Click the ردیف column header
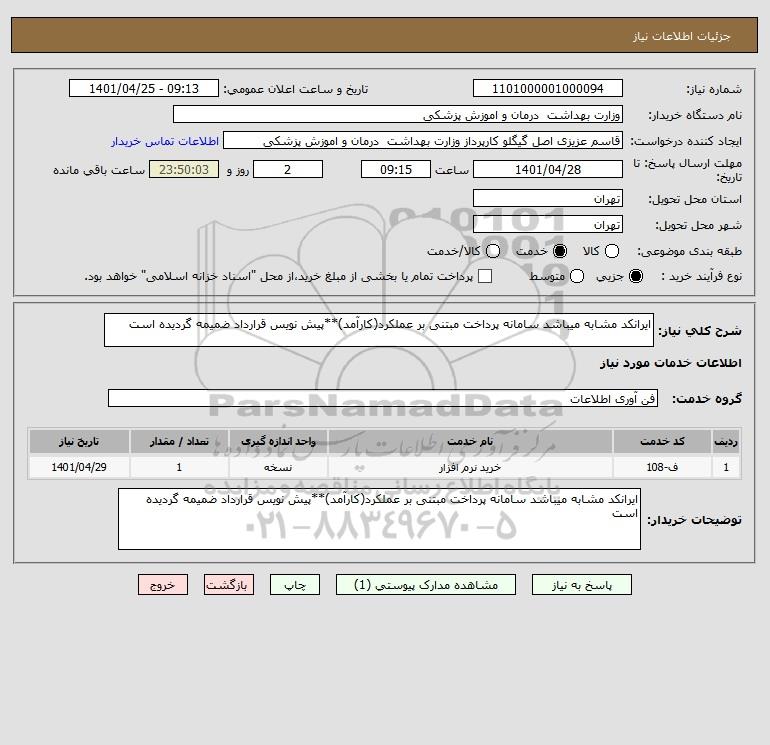The image size is (770, 745). 726,441
